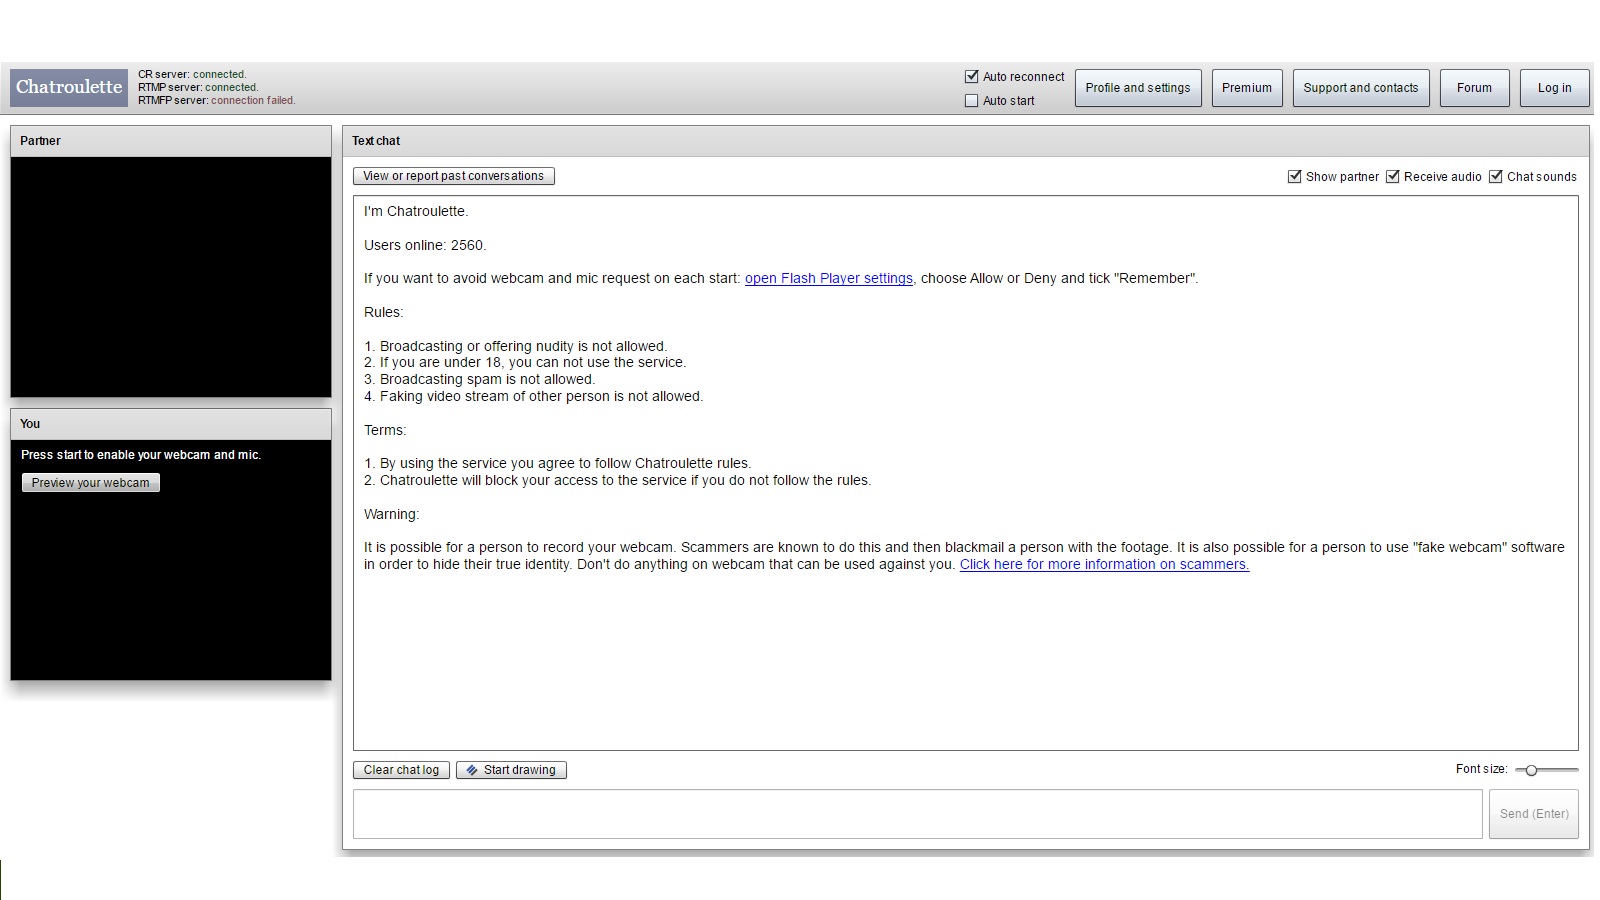
Task: Click 'Press start to enable your webcam' text
Action: click(x=141, y=455)
